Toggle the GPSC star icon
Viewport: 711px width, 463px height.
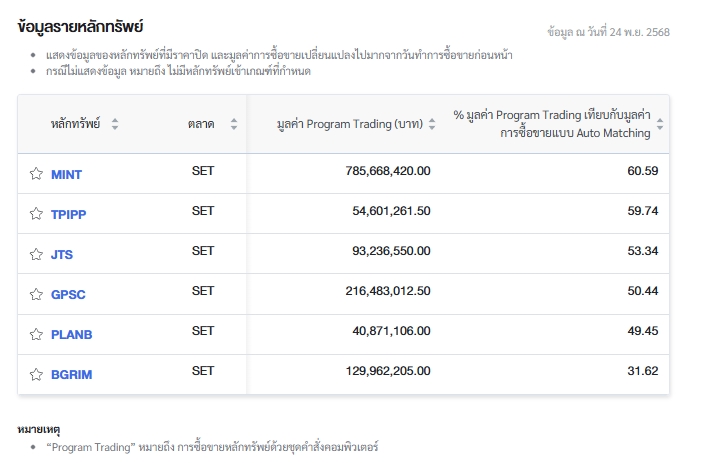click(36, 294)
